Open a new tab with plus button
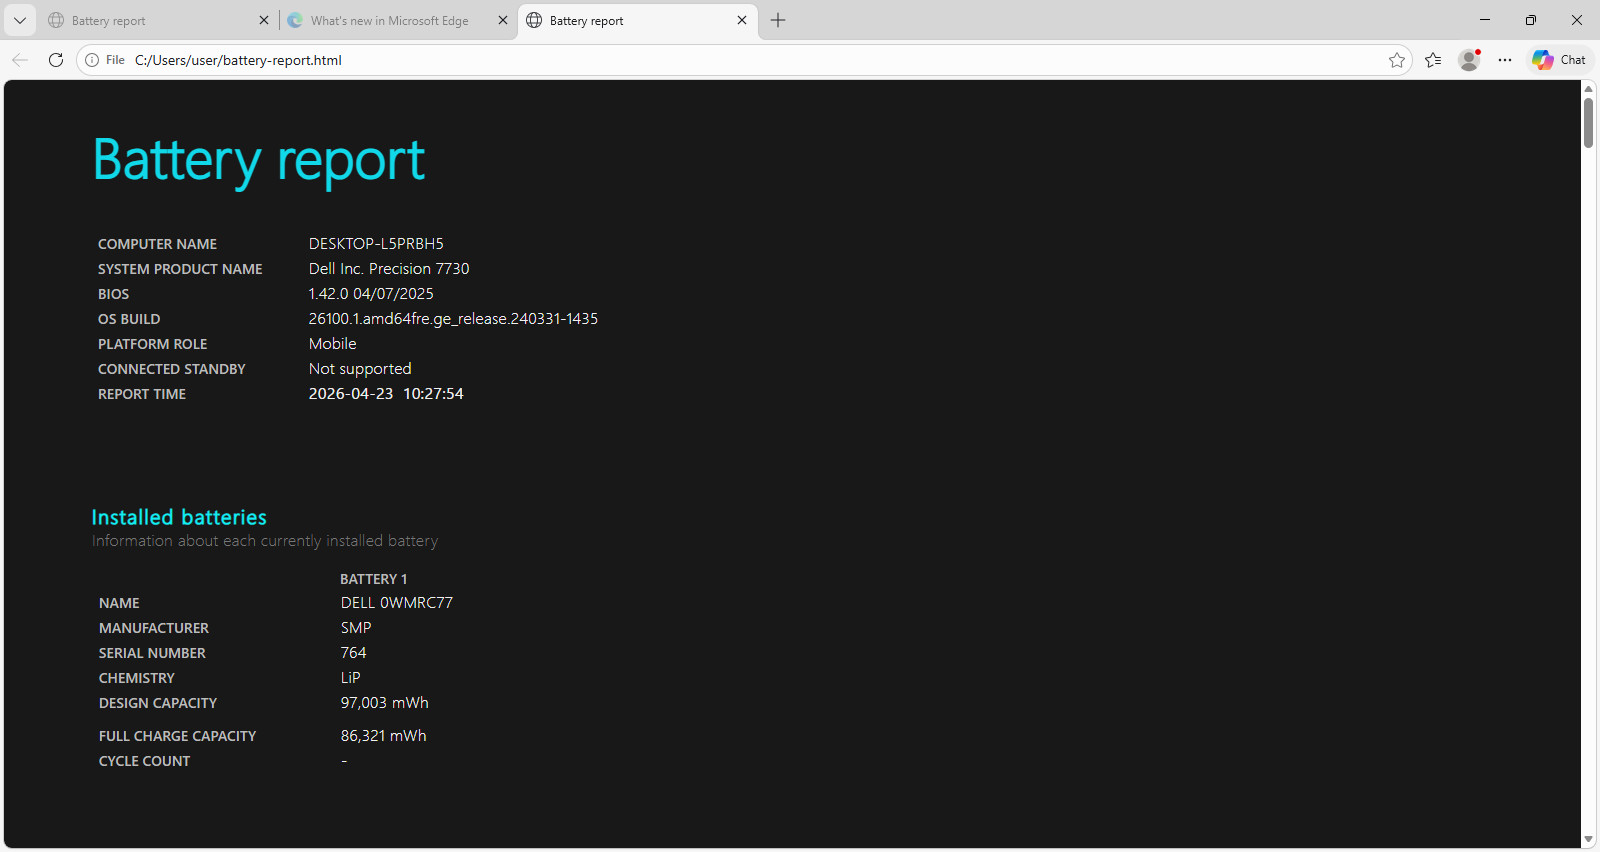Image resolution: width=1600 pixels, height=852 pixels. tap(778, 20)
